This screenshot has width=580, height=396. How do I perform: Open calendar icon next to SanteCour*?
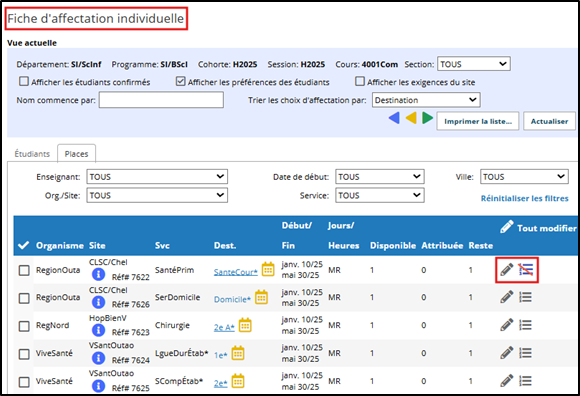point(268,270)
